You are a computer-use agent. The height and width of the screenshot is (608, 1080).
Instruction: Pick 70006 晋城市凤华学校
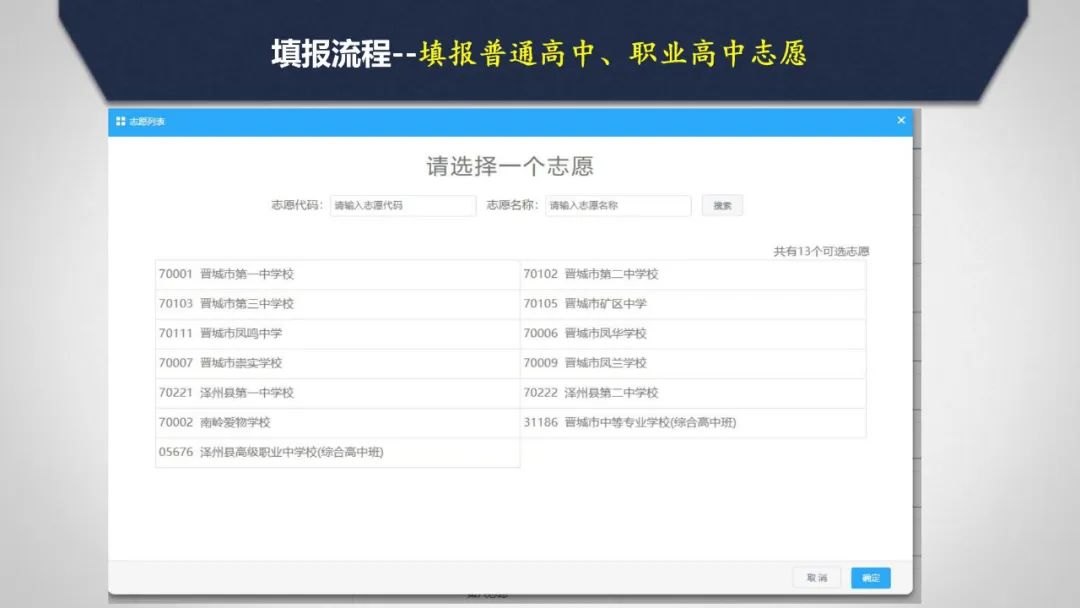(x=693, y=333)
